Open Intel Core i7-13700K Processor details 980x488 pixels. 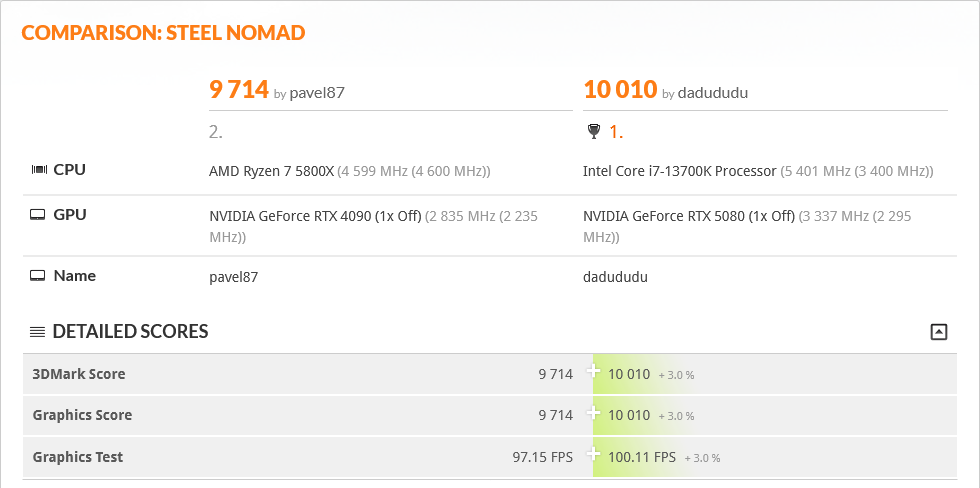coord(679,171)
